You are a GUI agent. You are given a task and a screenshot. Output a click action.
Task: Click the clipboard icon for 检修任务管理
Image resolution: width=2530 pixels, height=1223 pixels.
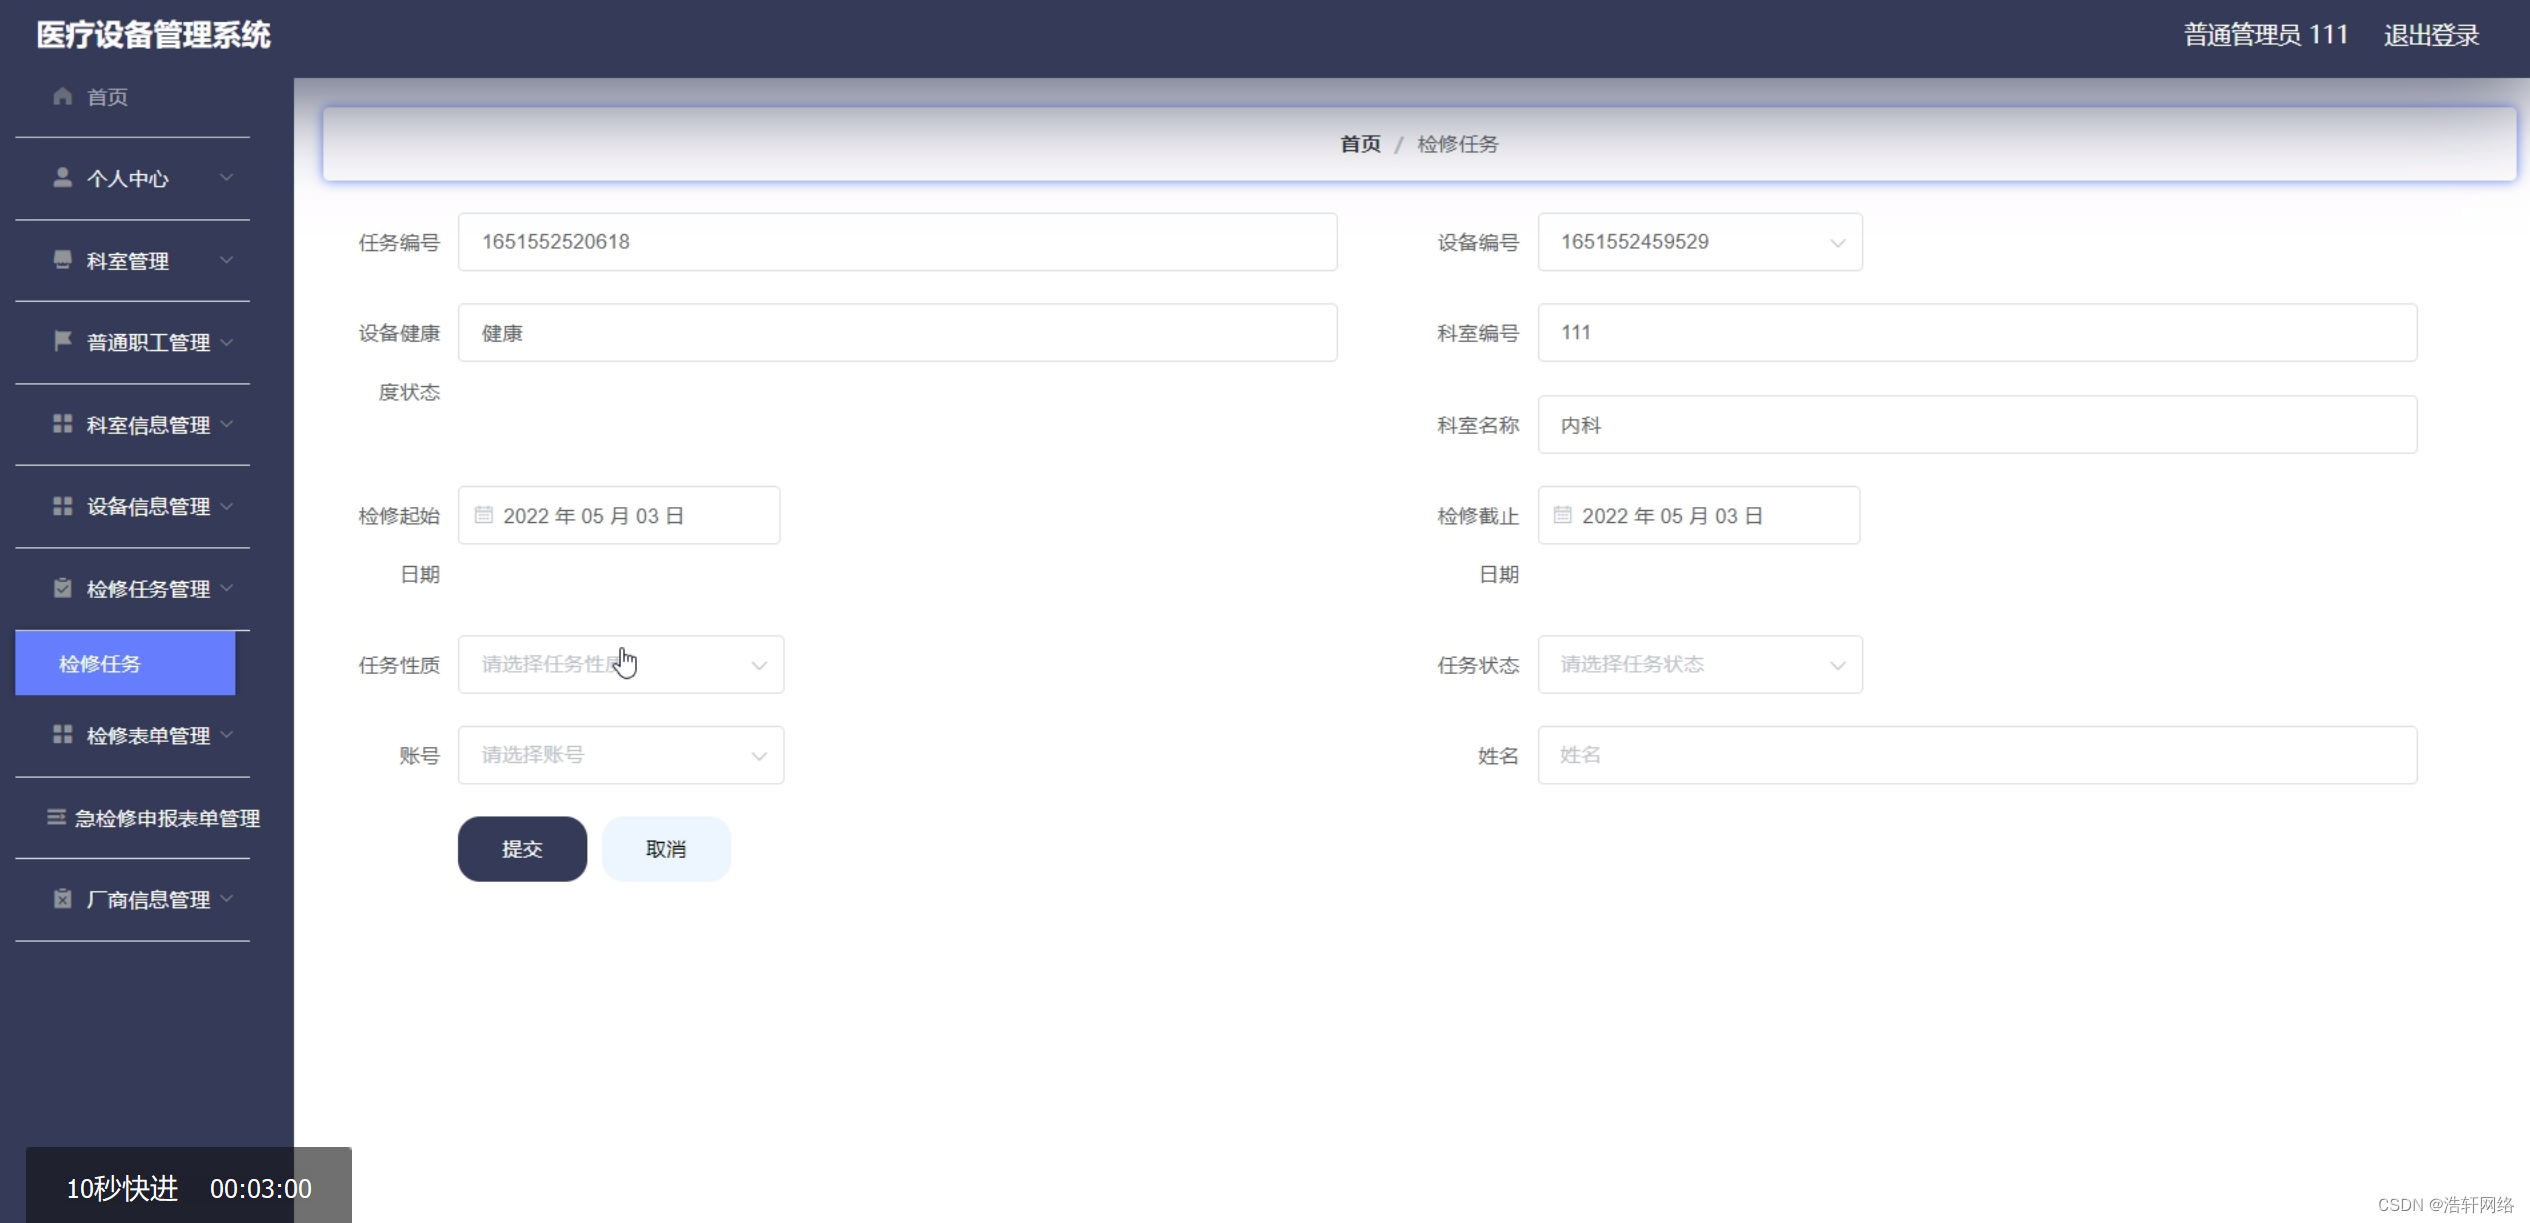61,588
